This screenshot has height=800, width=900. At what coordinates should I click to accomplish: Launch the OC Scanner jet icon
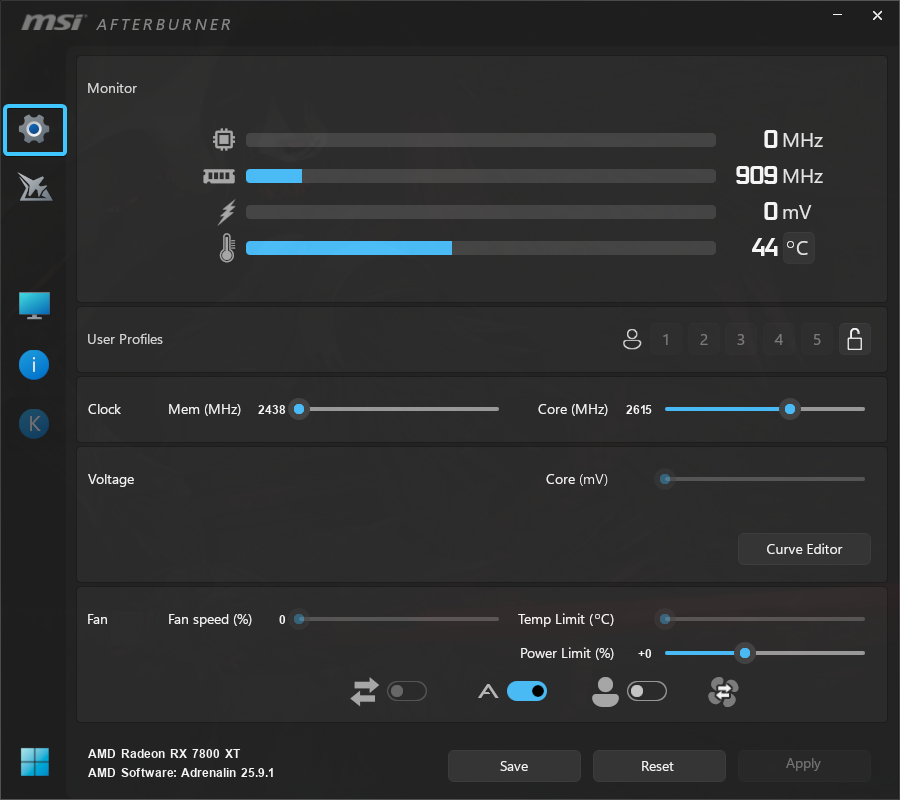[x=35, y=187]
